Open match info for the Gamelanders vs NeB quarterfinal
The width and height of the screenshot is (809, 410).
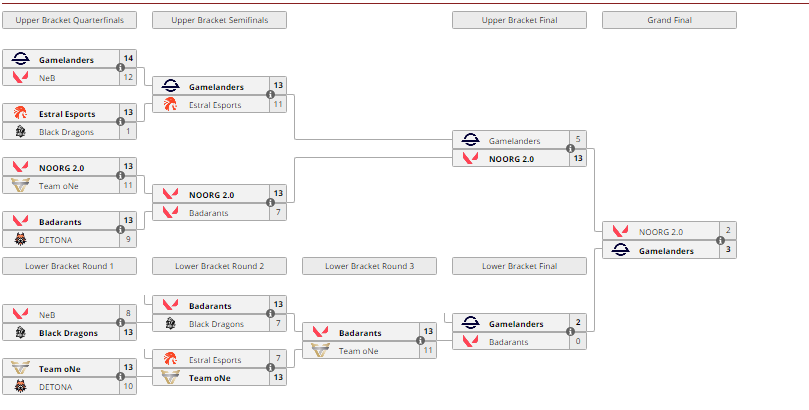120,68
